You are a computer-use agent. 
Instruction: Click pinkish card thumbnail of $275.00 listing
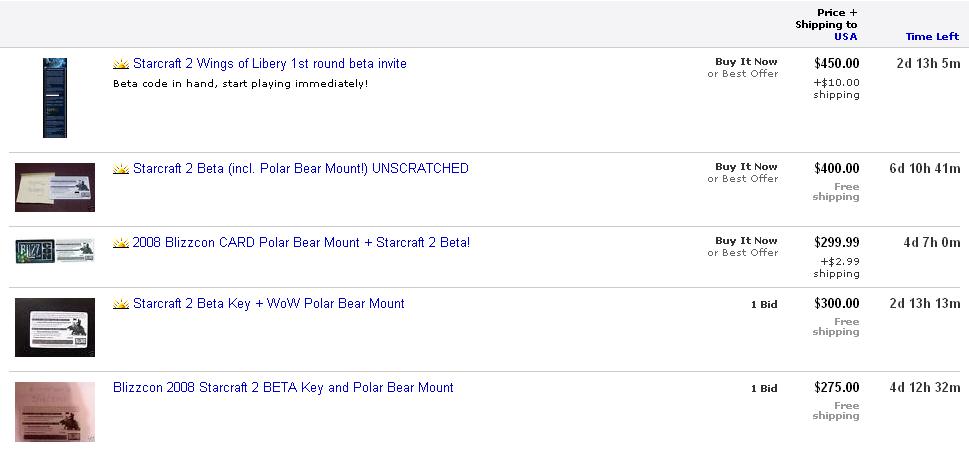55,412
